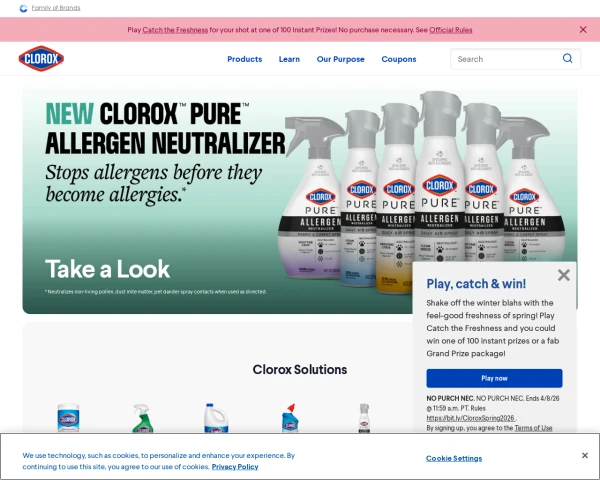Close the Play, catch & win popup
Screen dimensions: 600x480
pyautogui.click(x=564, y=275)
